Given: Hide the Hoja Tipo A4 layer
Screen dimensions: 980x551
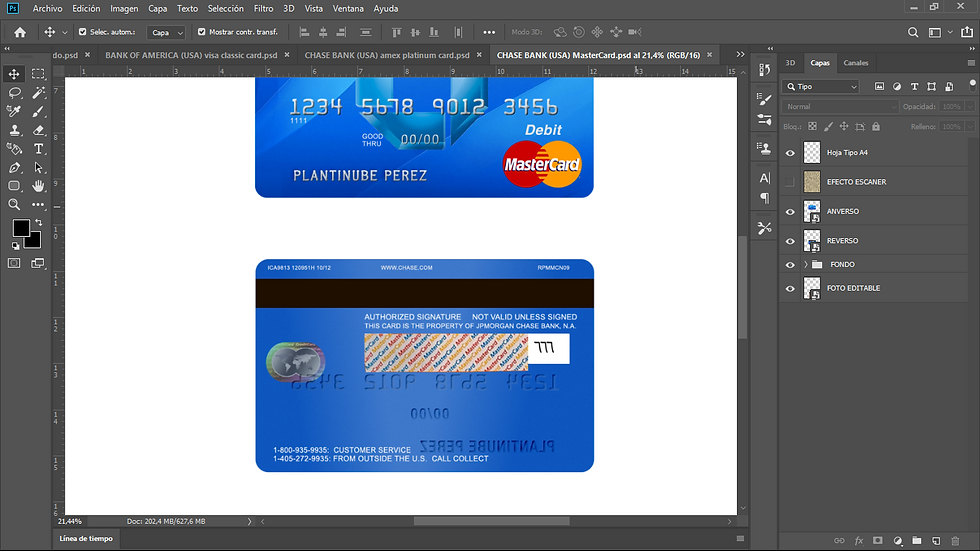Looking at the screenshot, I should pyautogui.click(x=790, y=153).
